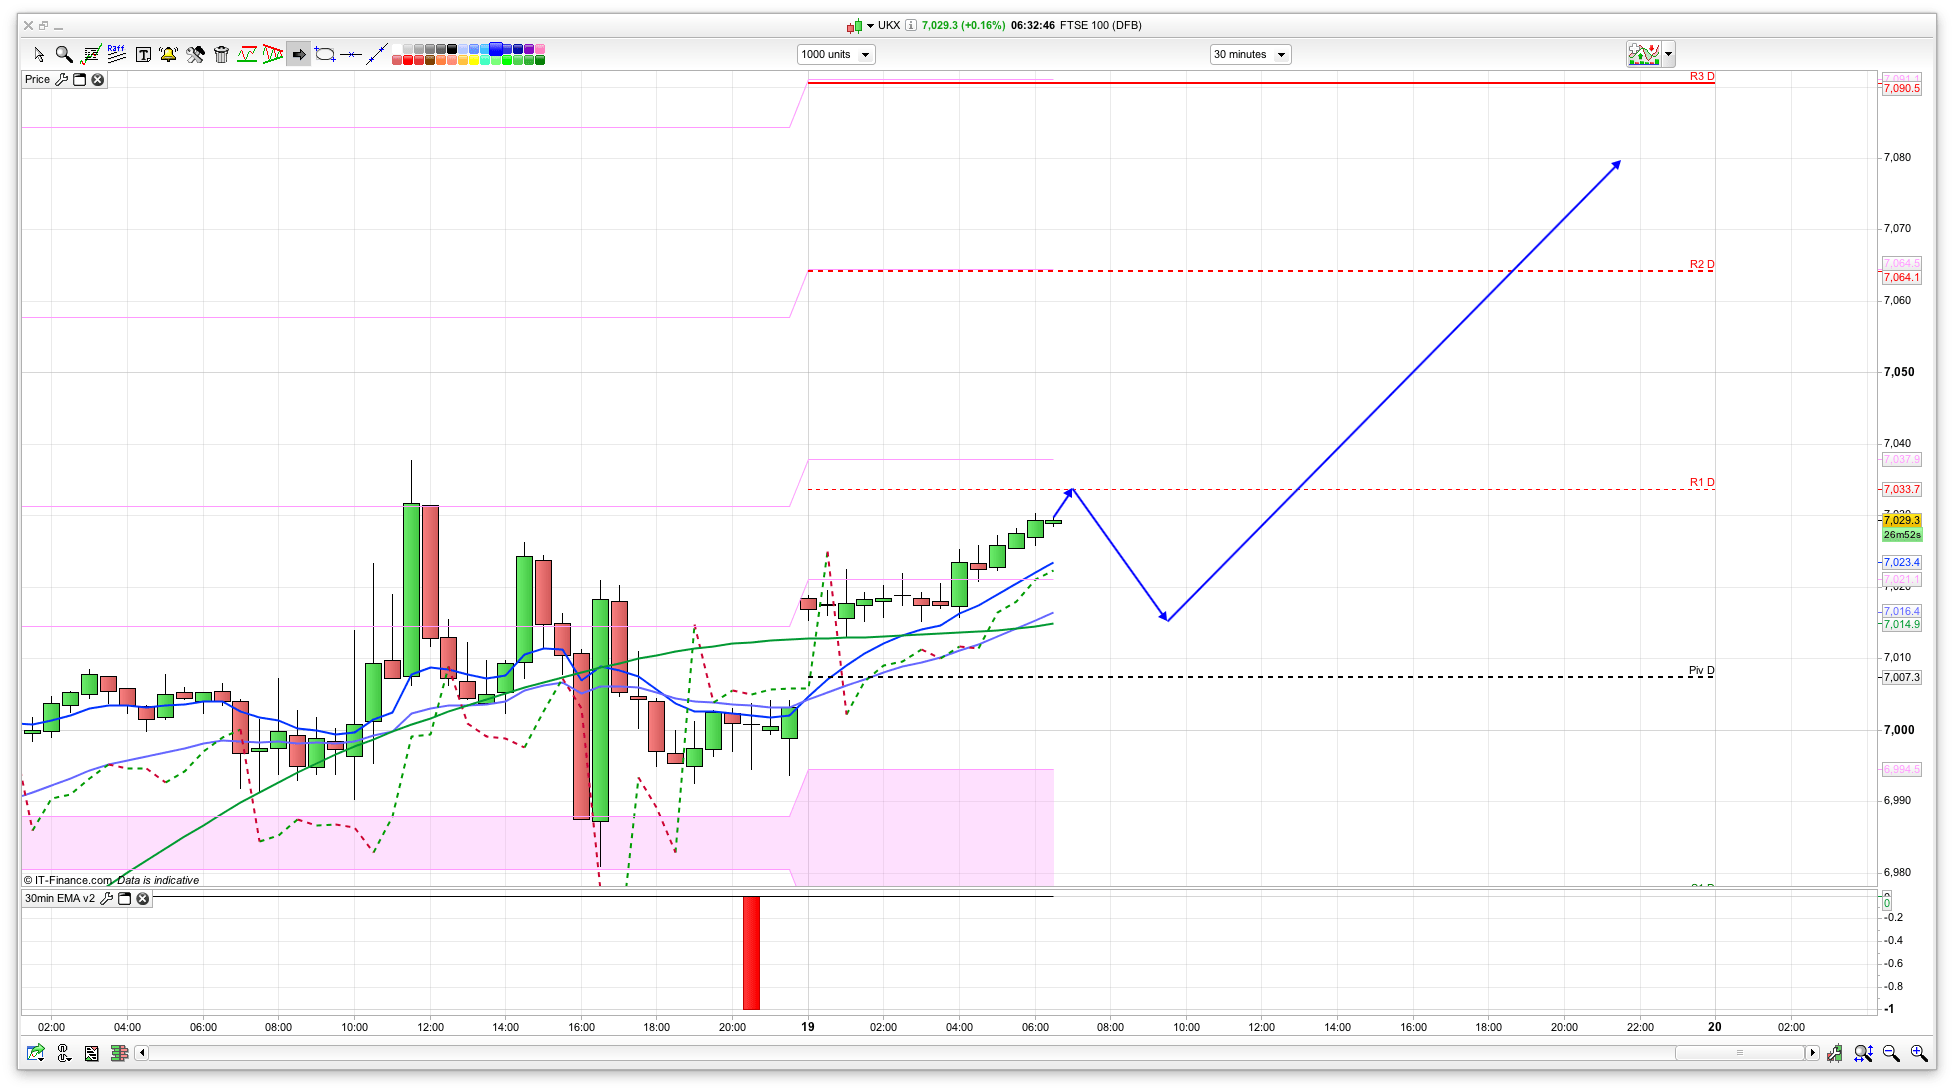Select the arrow drawing tool
Screen dimensions: 1954x1091
(298, 54)
